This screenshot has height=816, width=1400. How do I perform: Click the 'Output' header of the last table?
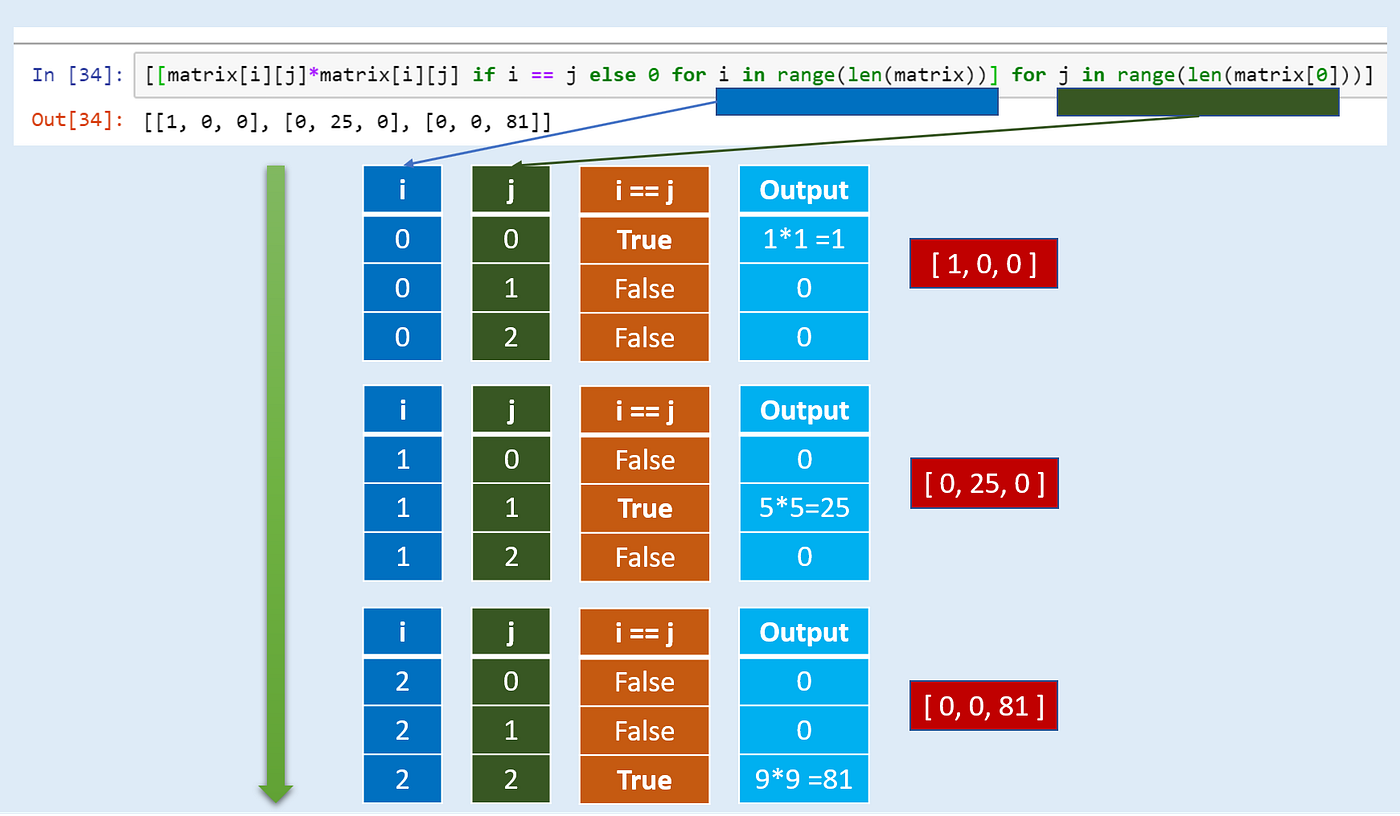tap(803, 631)
